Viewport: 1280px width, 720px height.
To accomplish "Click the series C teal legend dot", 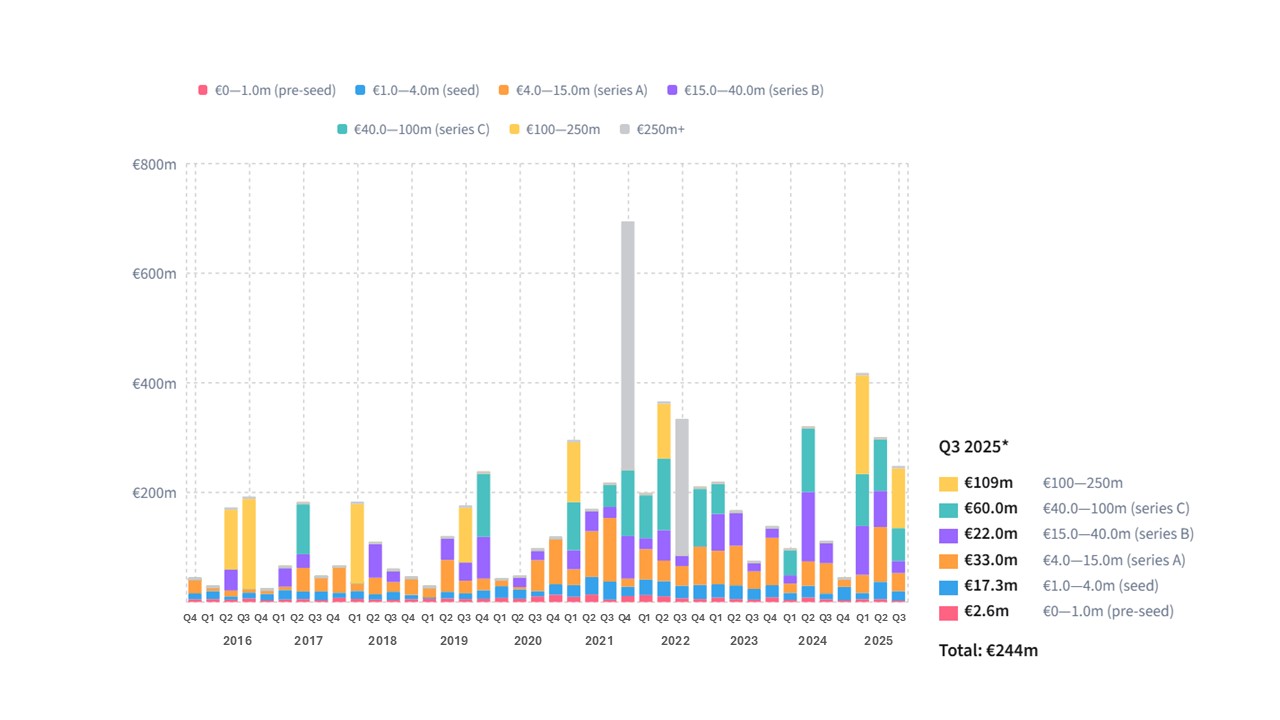I will pyautogui.click(x=343, y=129).
